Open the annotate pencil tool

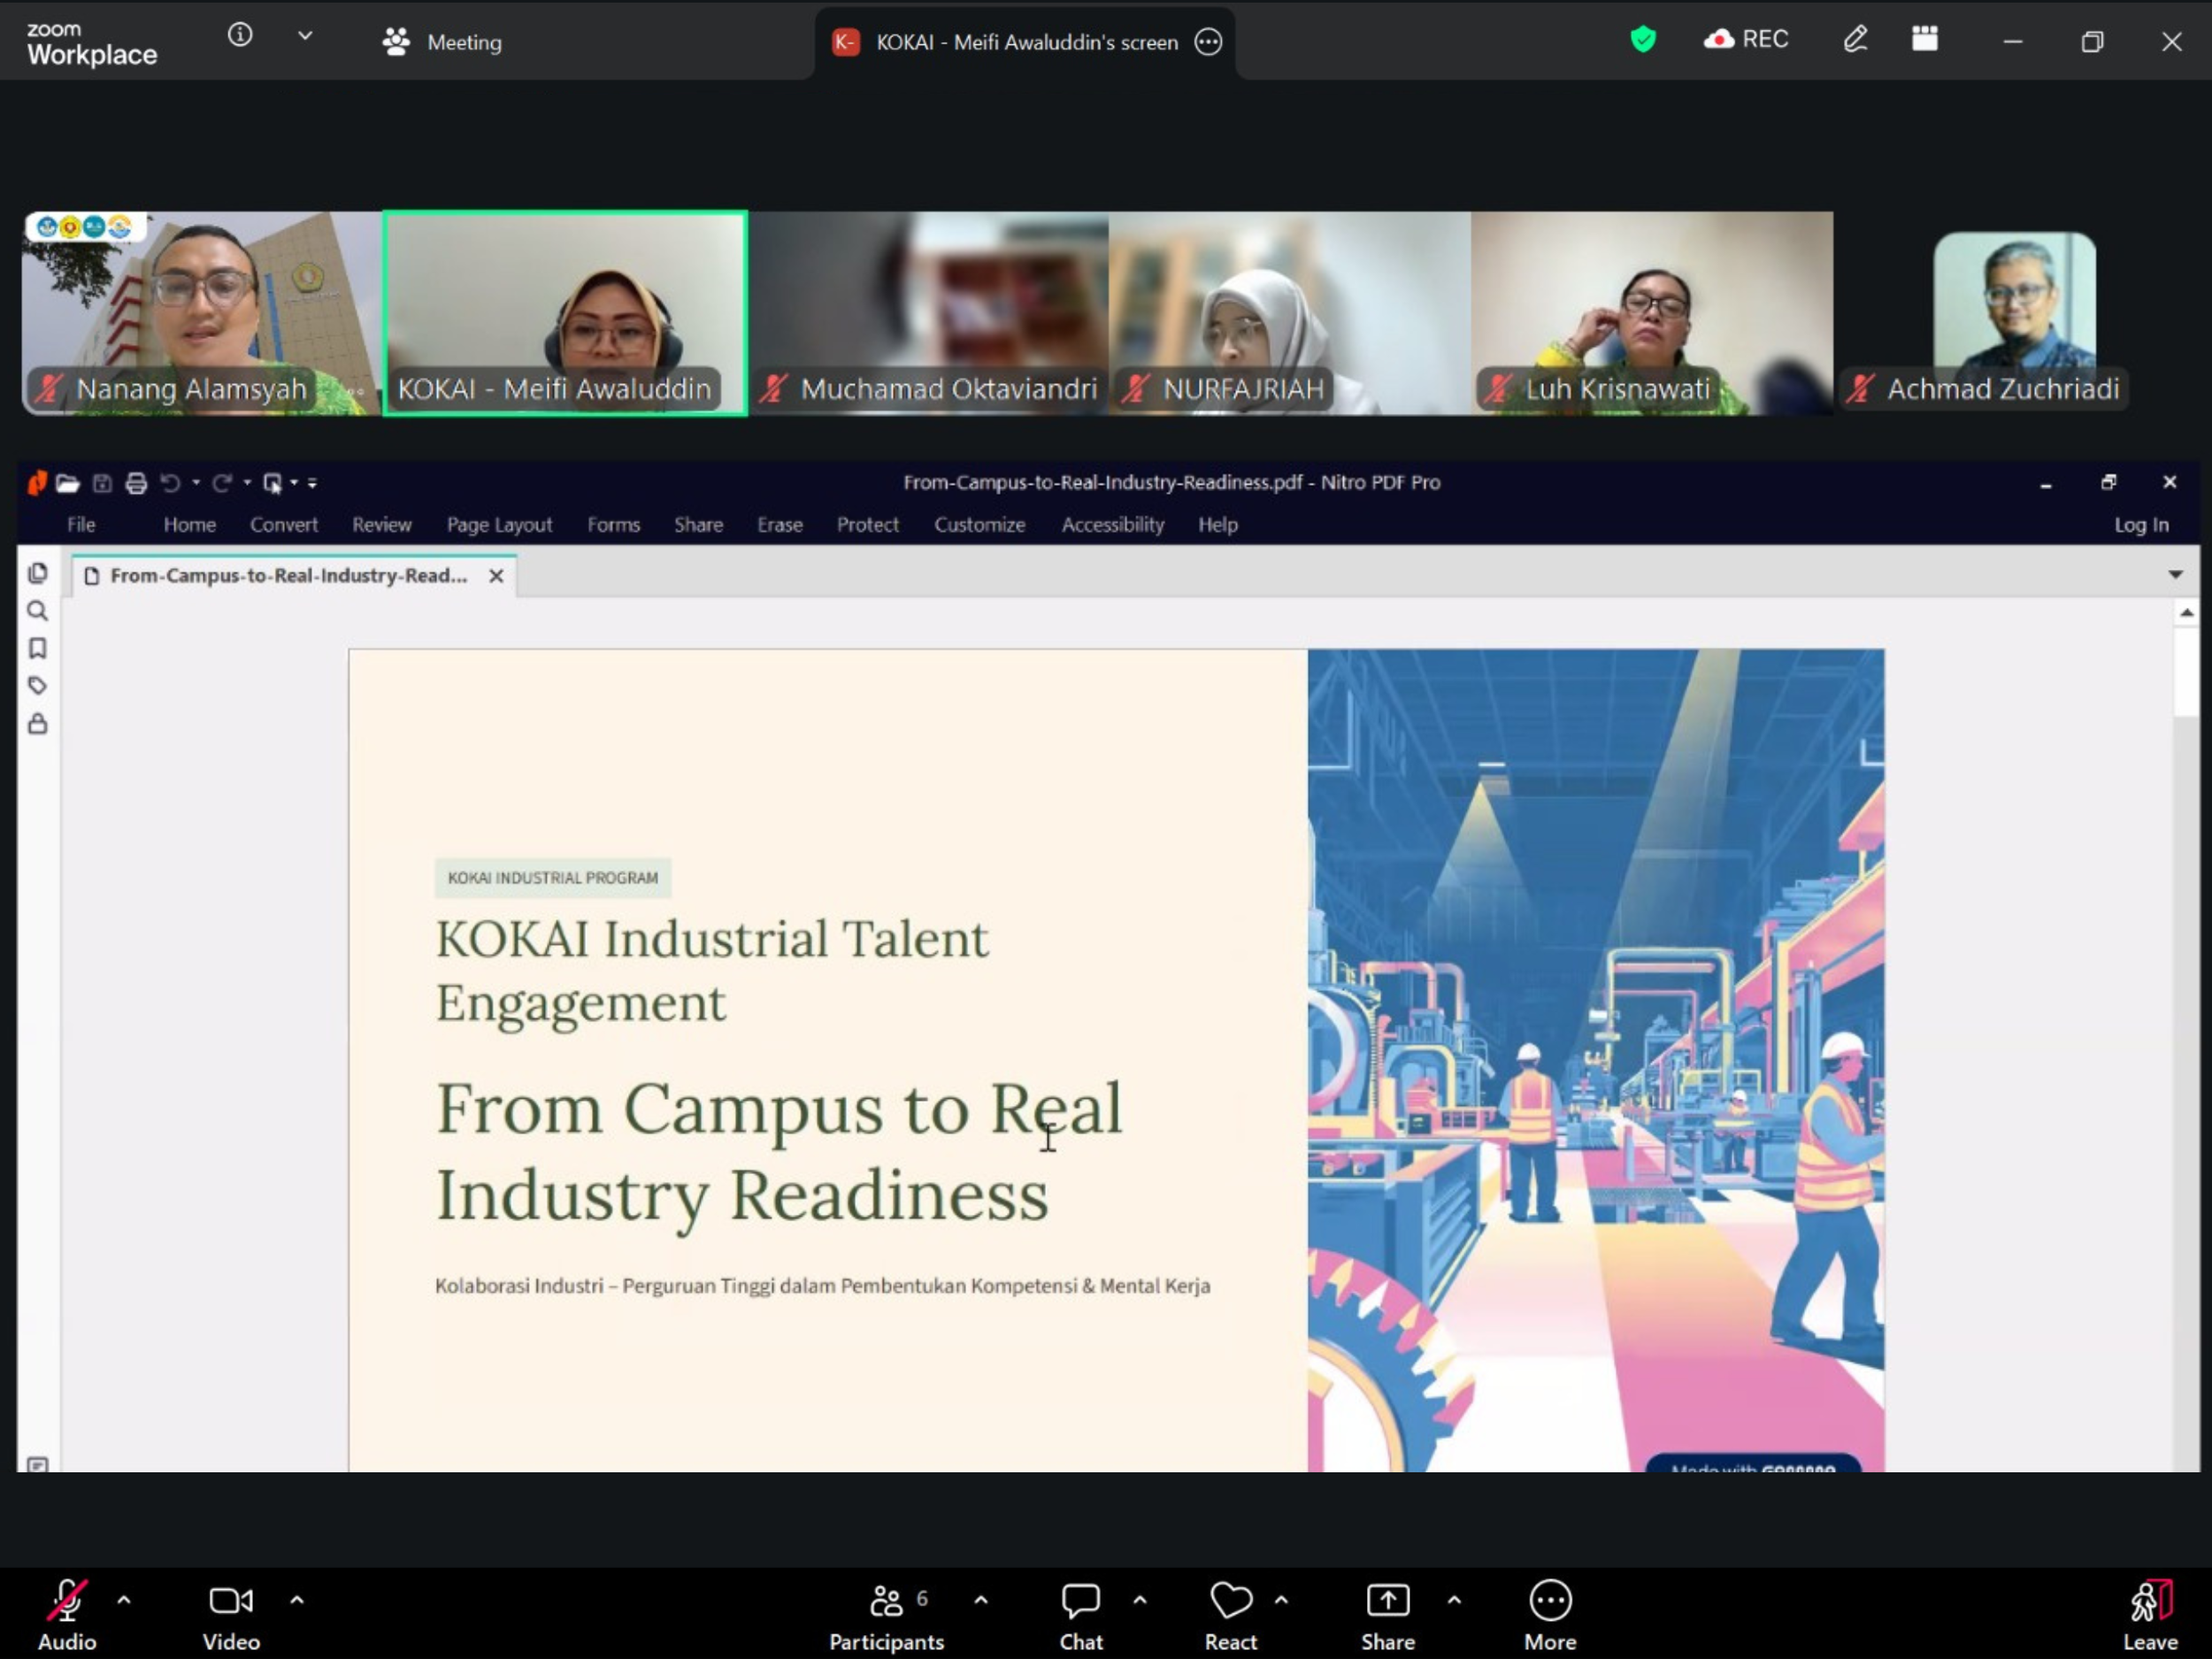pyautogui.click(x=1855, y=40)
